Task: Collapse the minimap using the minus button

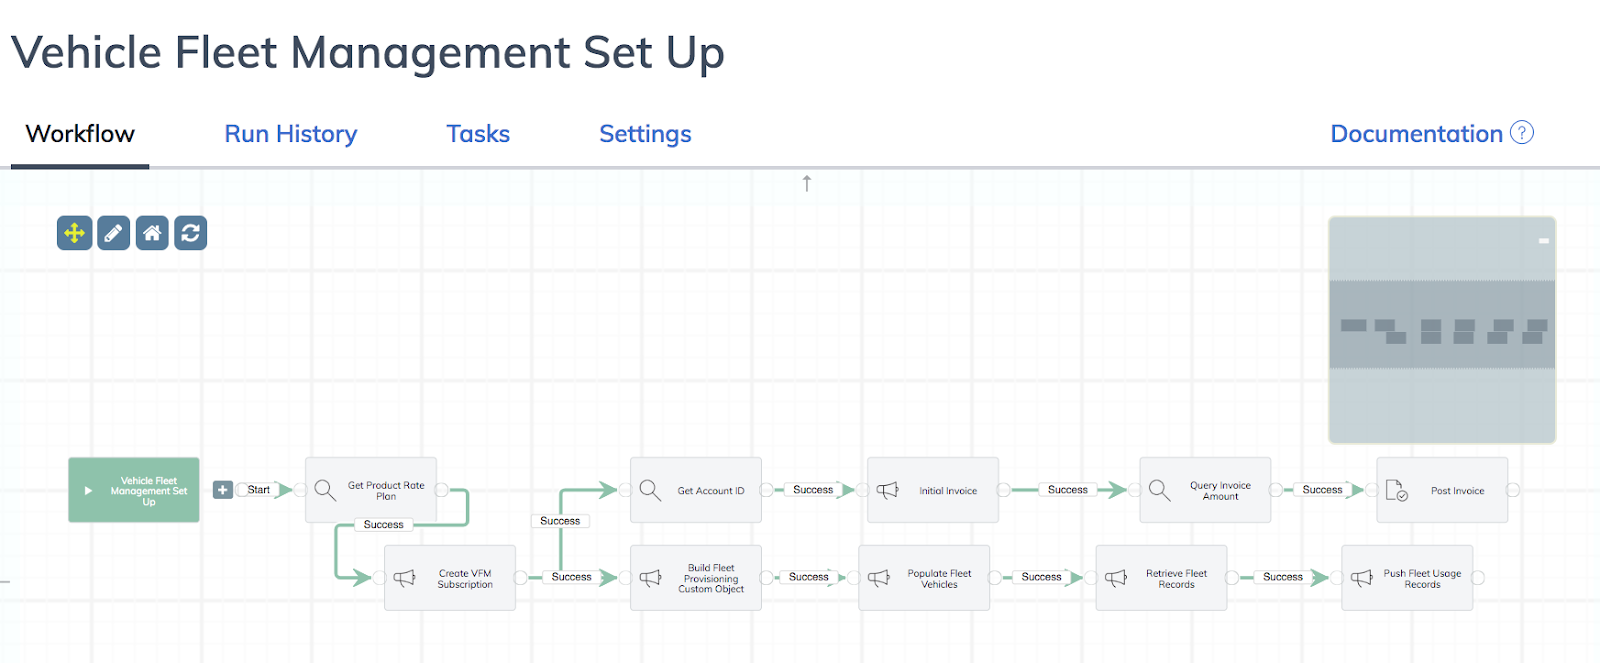Action: [x=1544, y=241]
